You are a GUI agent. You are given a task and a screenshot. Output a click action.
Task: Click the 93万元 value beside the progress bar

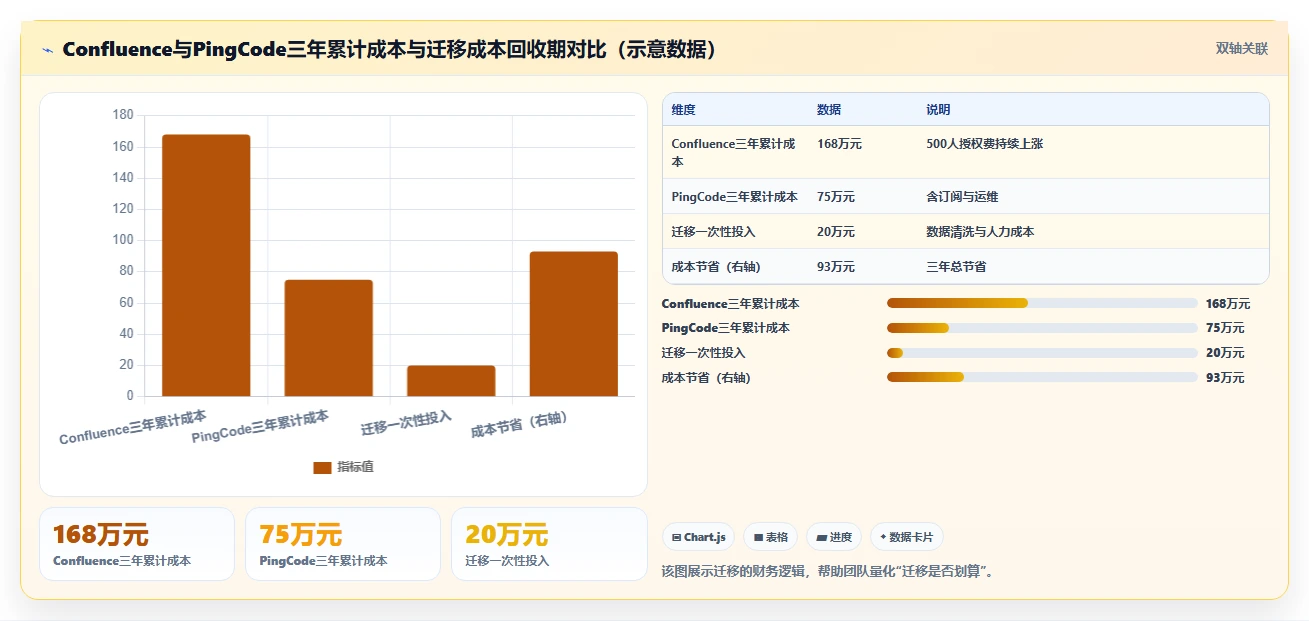click(1225, 378)
